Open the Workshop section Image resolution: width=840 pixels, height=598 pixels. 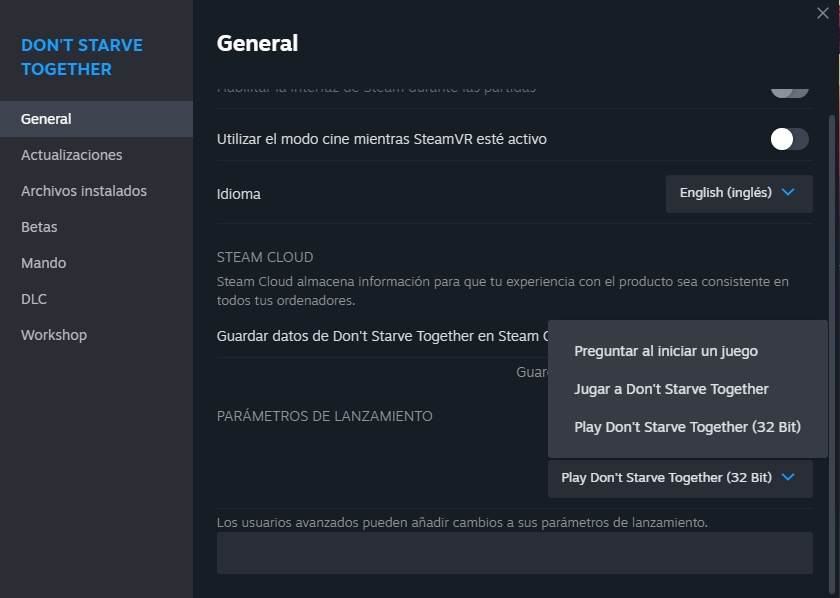(x=54, y=335)
